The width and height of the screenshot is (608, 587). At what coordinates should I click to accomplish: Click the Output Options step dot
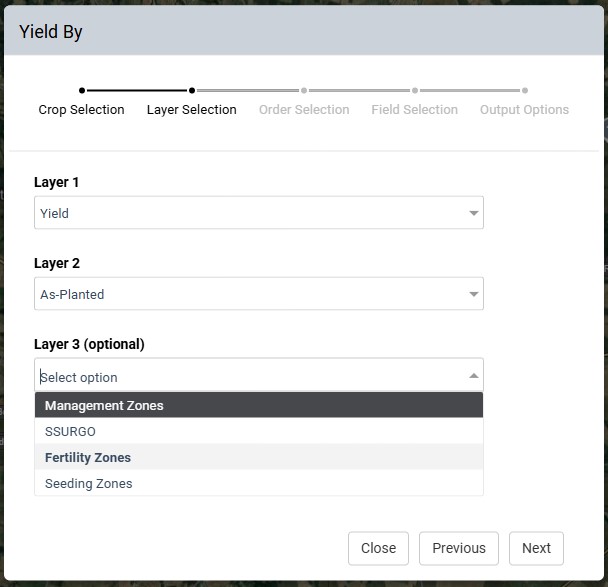pos(525,91)
